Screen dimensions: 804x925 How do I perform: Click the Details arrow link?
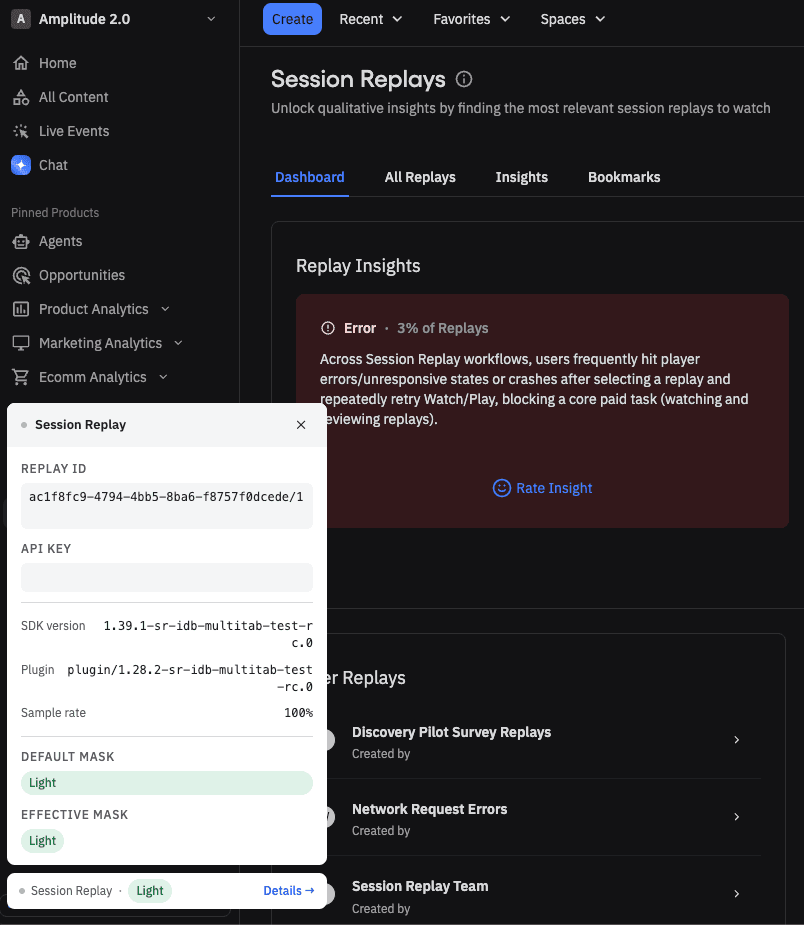pos(288,891)
